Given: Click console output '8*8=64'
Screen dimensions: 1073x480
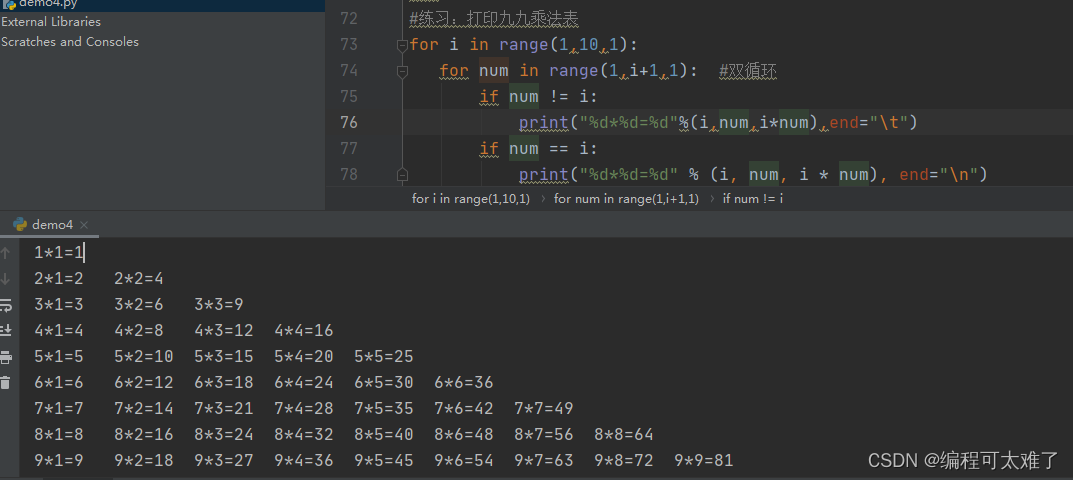Looking at the screenshot, I should point(624,435).
